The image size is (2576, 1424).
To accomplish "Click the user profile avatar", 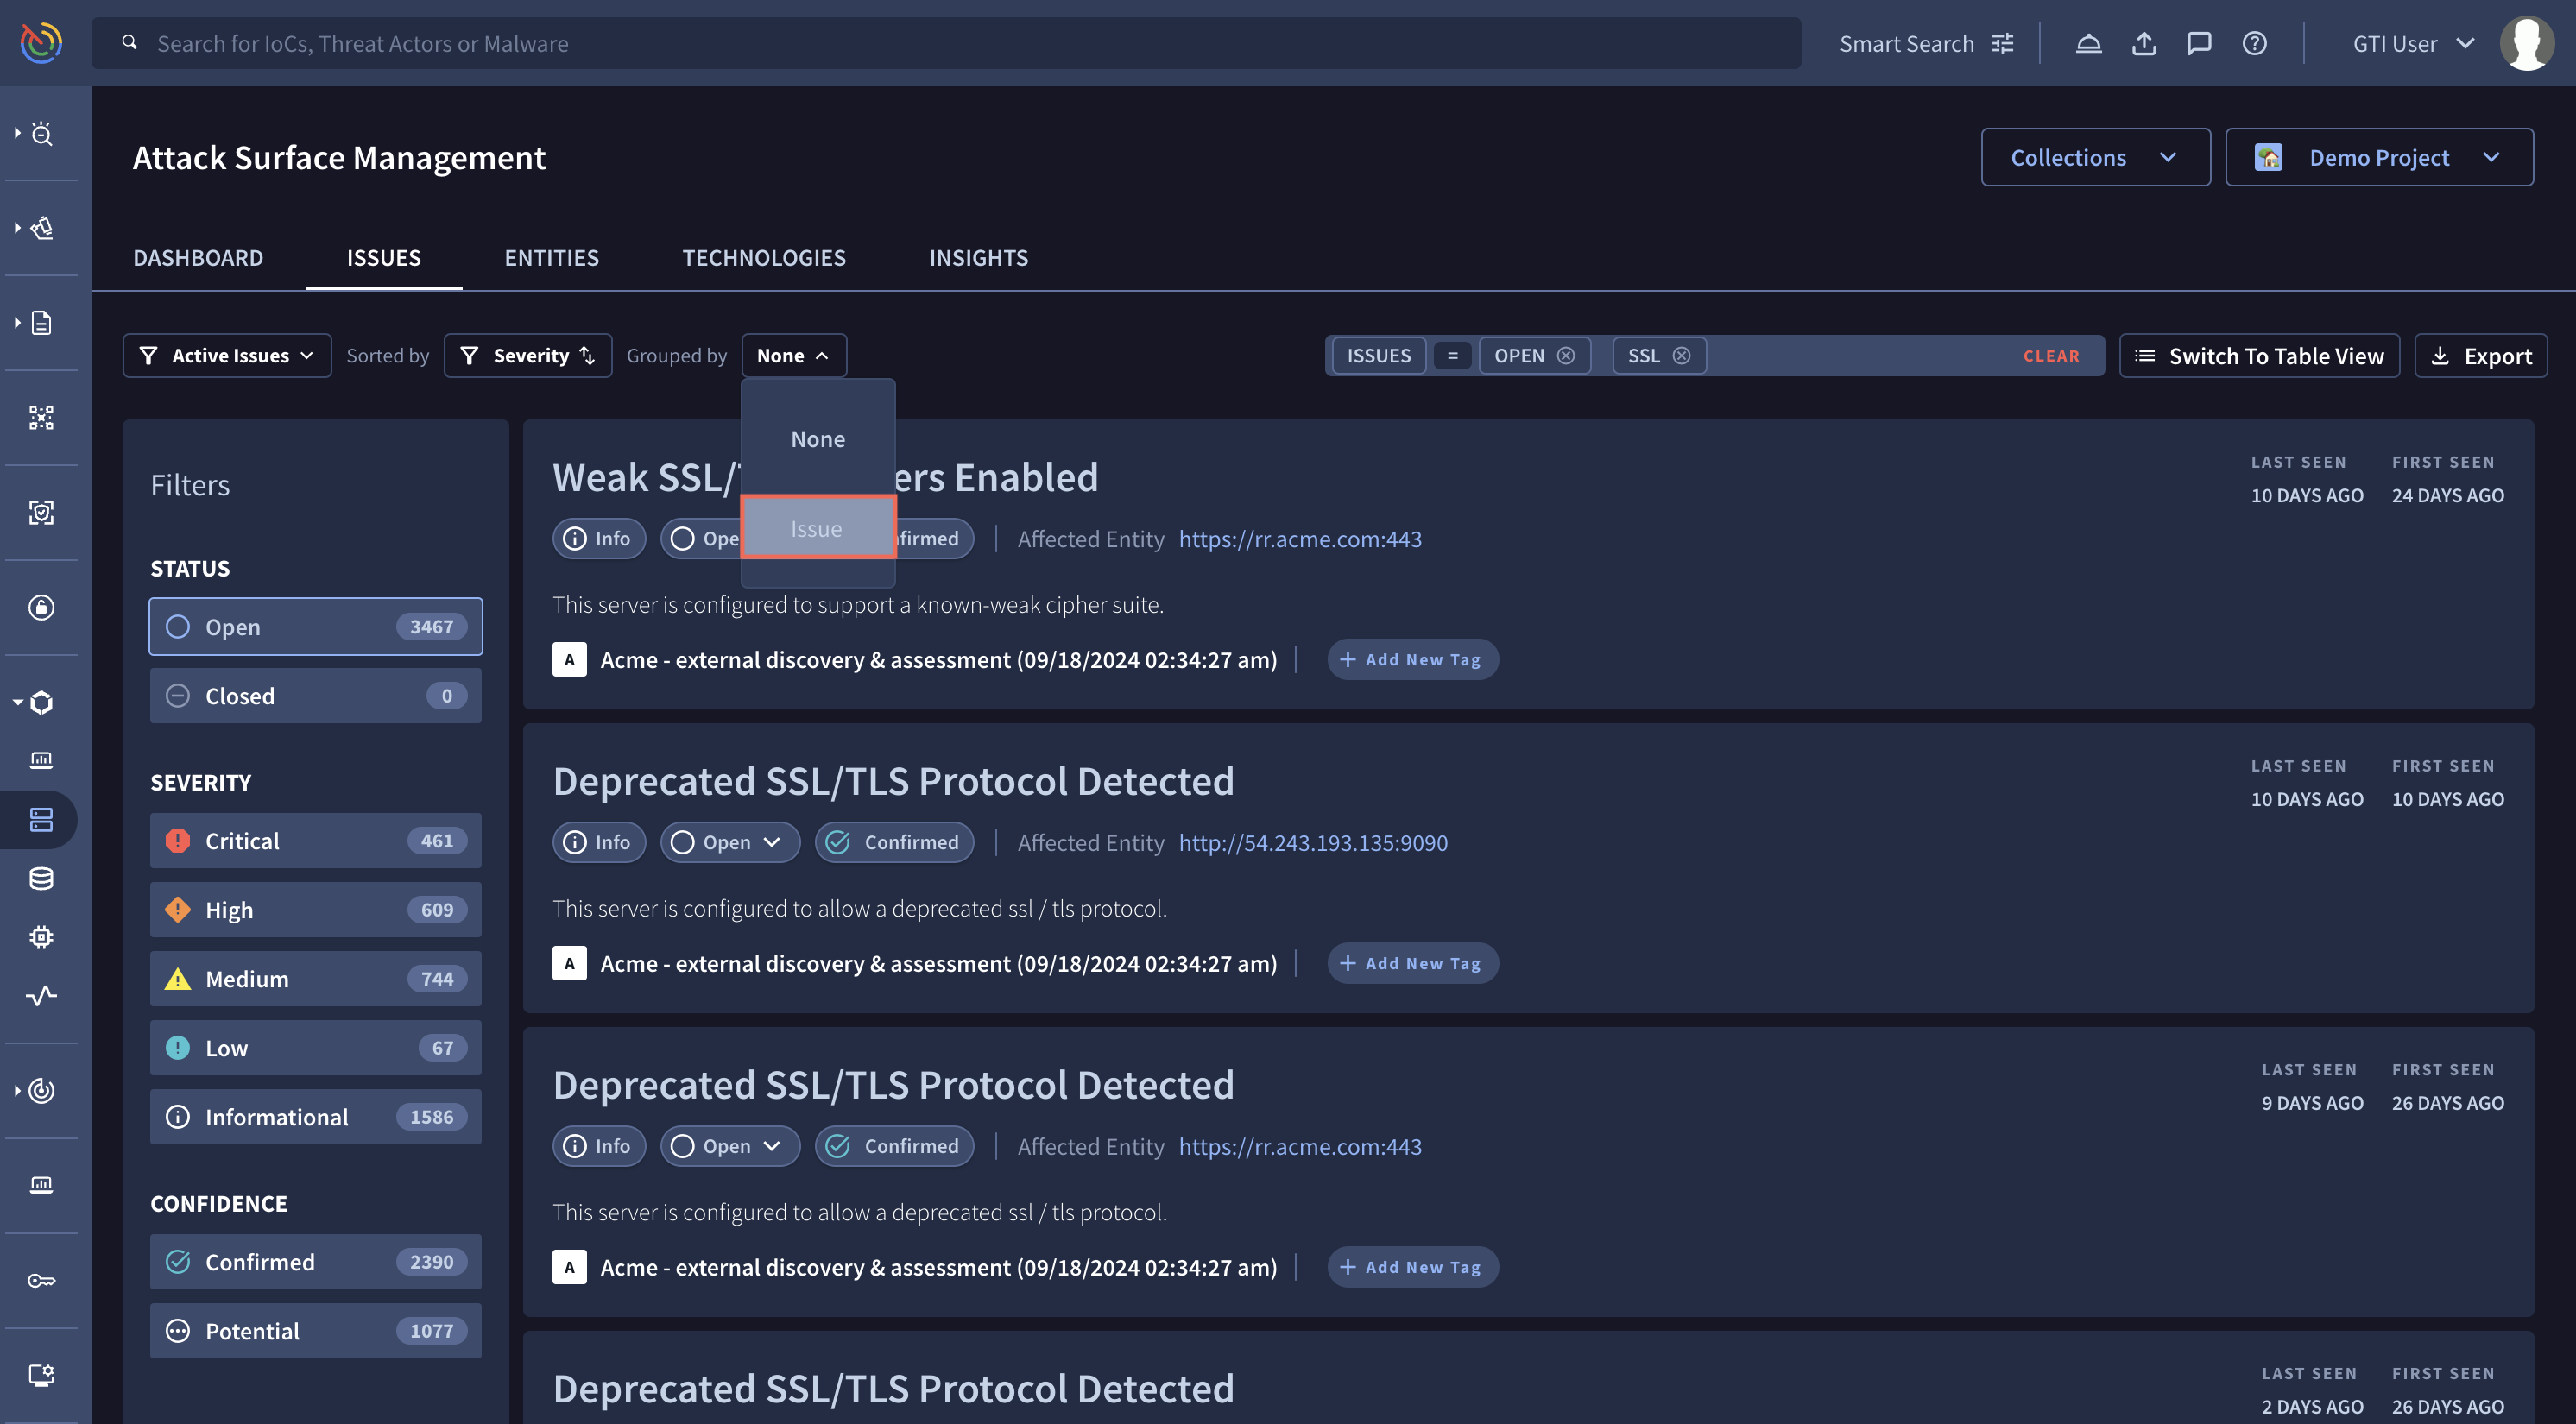I will click(2526, 44).
